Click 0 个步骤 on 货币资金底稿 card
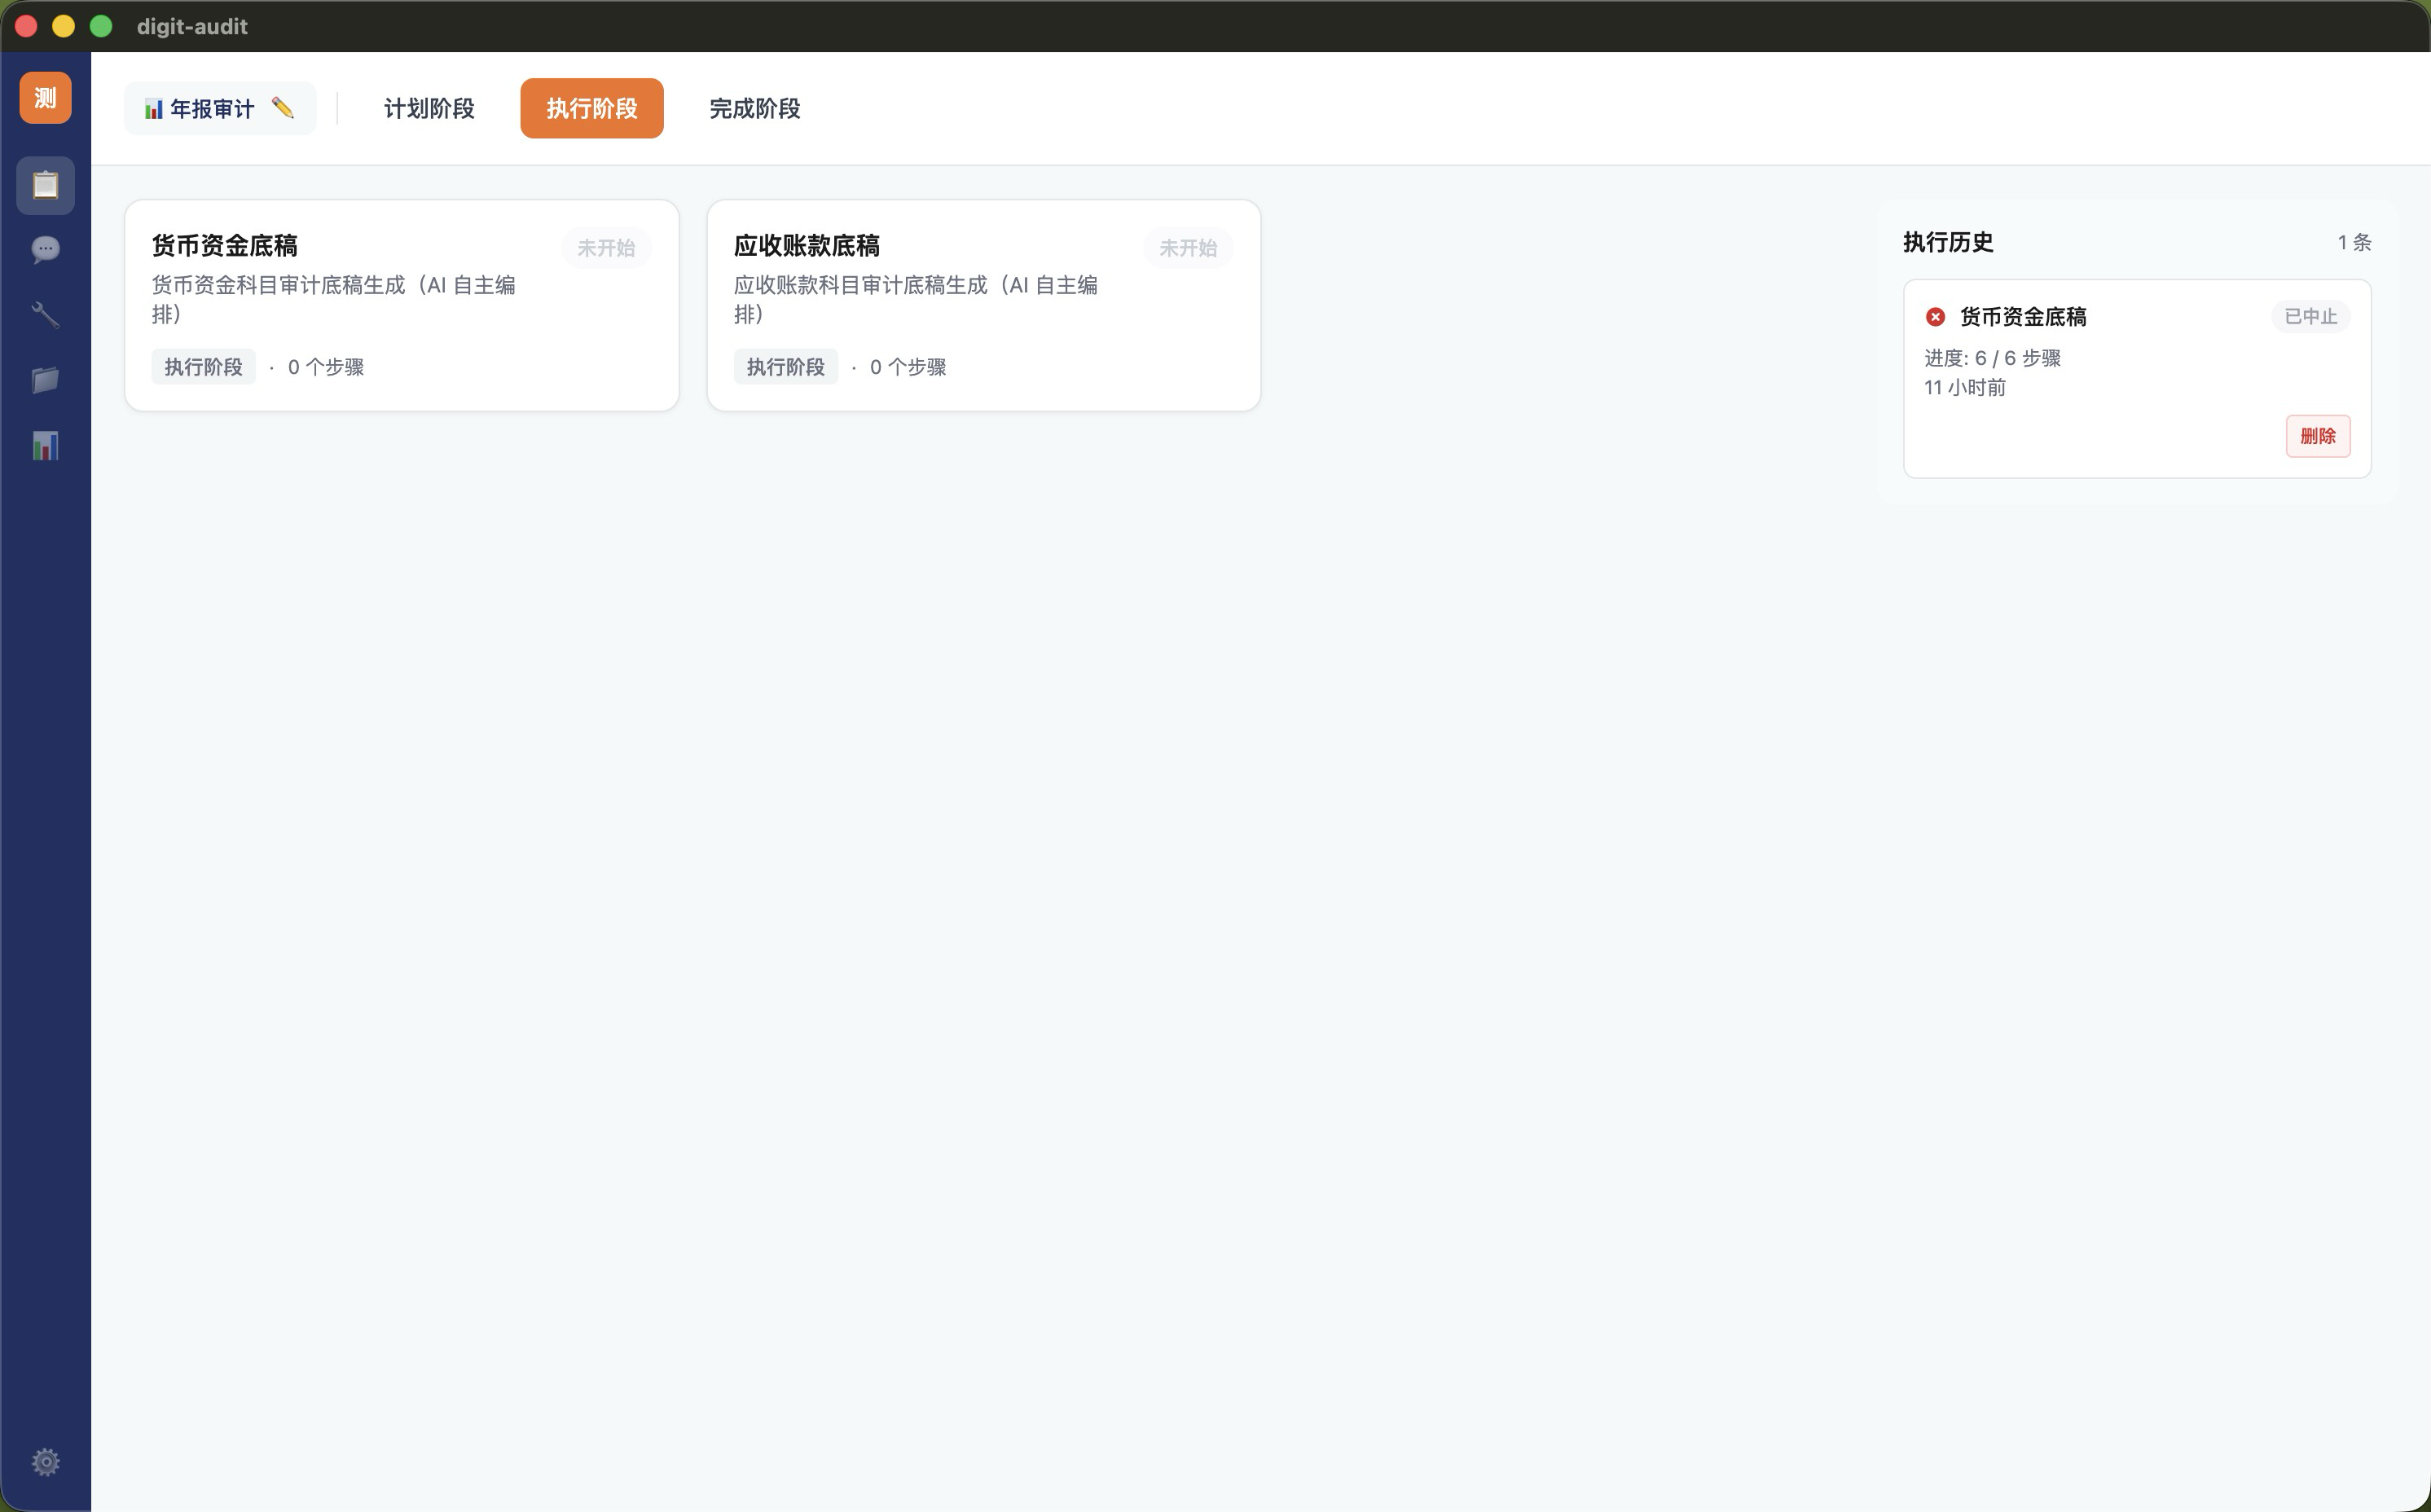Screen dimensions: 2431x1512 point(326,367)
